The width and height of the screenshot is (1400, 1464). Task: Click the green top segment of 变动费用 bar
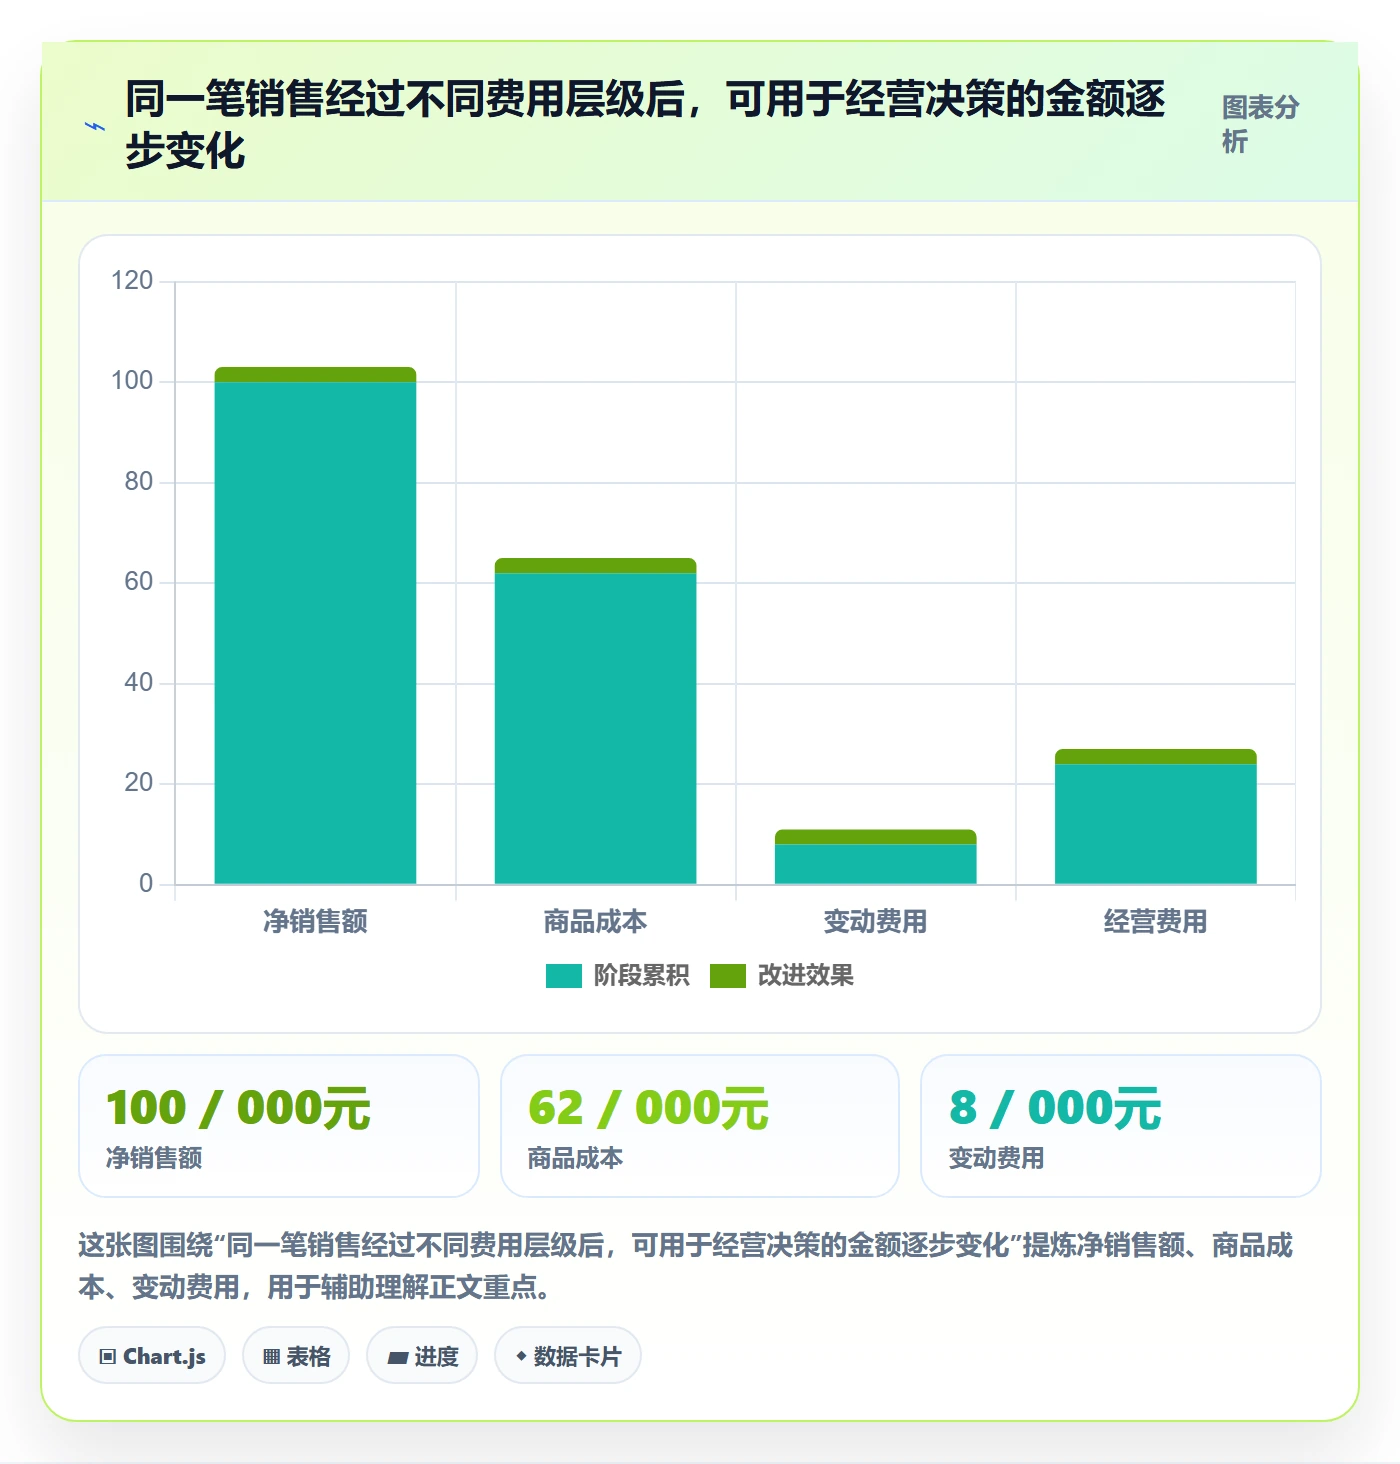[875, 837]
